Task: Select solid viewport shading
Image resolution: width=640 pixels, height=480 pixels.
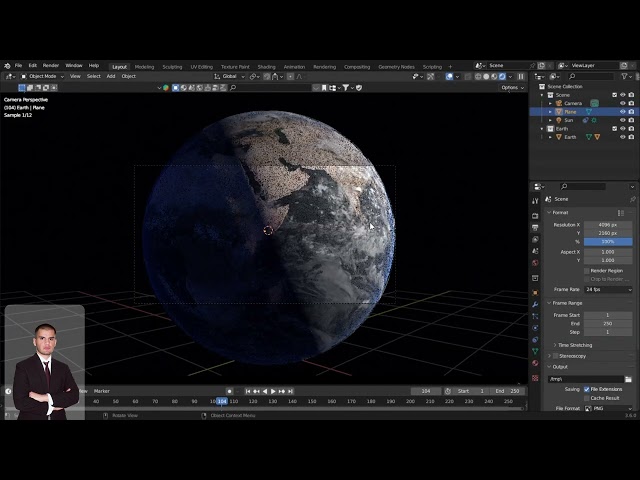Action: point(486,76)
